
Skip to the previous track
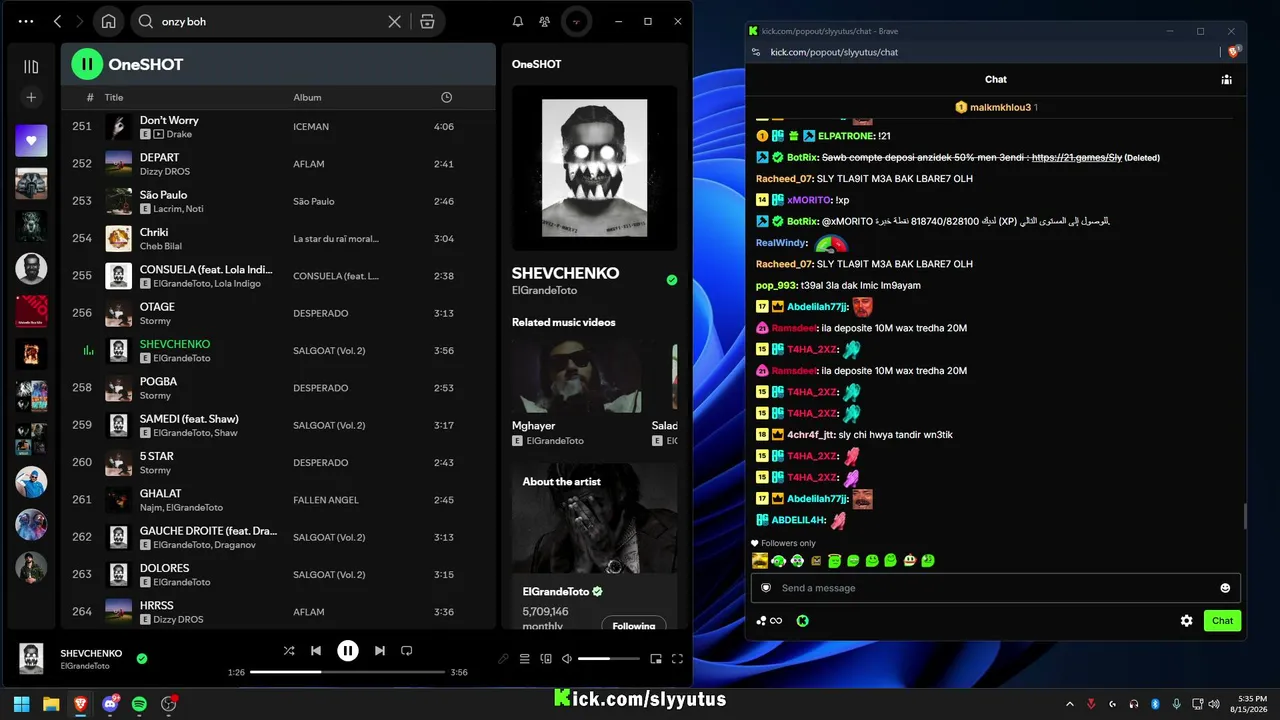click(316, 651)
